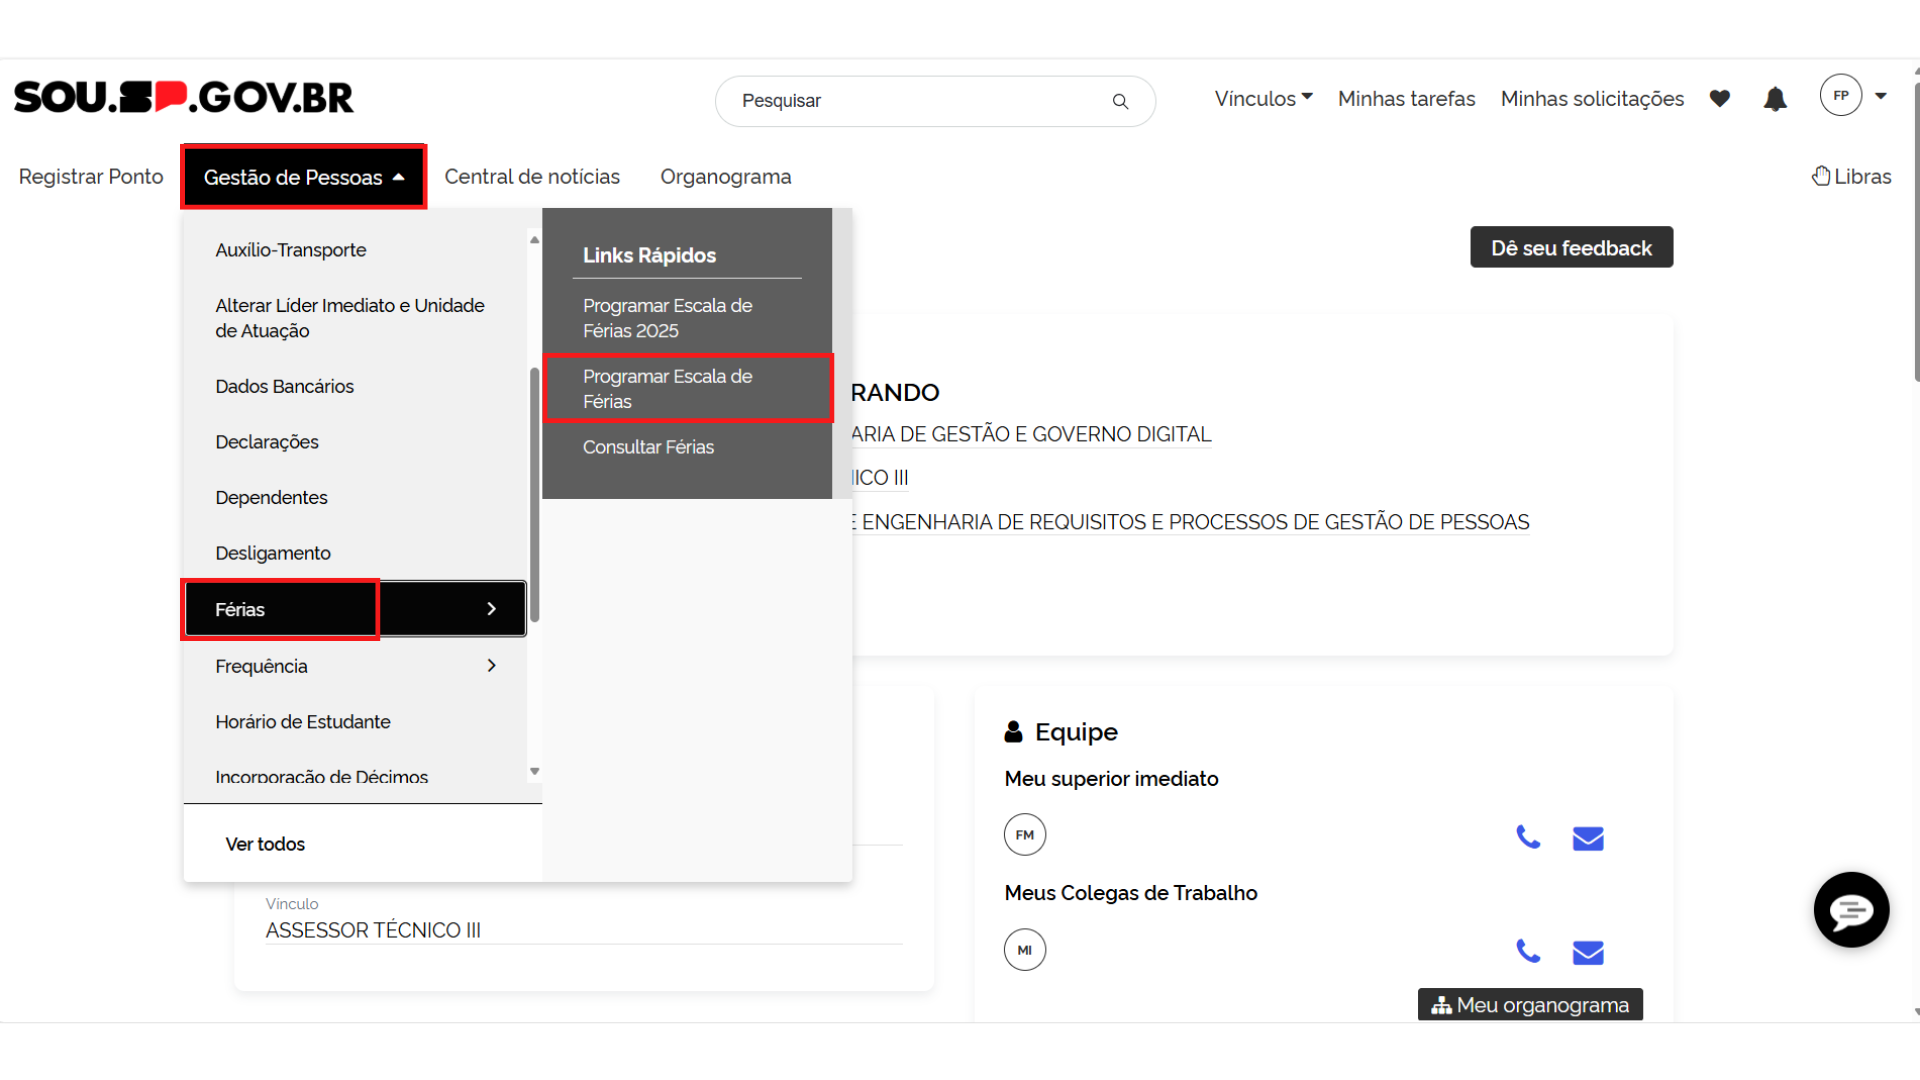
Task: Expand the Vínculos dropdown
Action: (1263, 99)
